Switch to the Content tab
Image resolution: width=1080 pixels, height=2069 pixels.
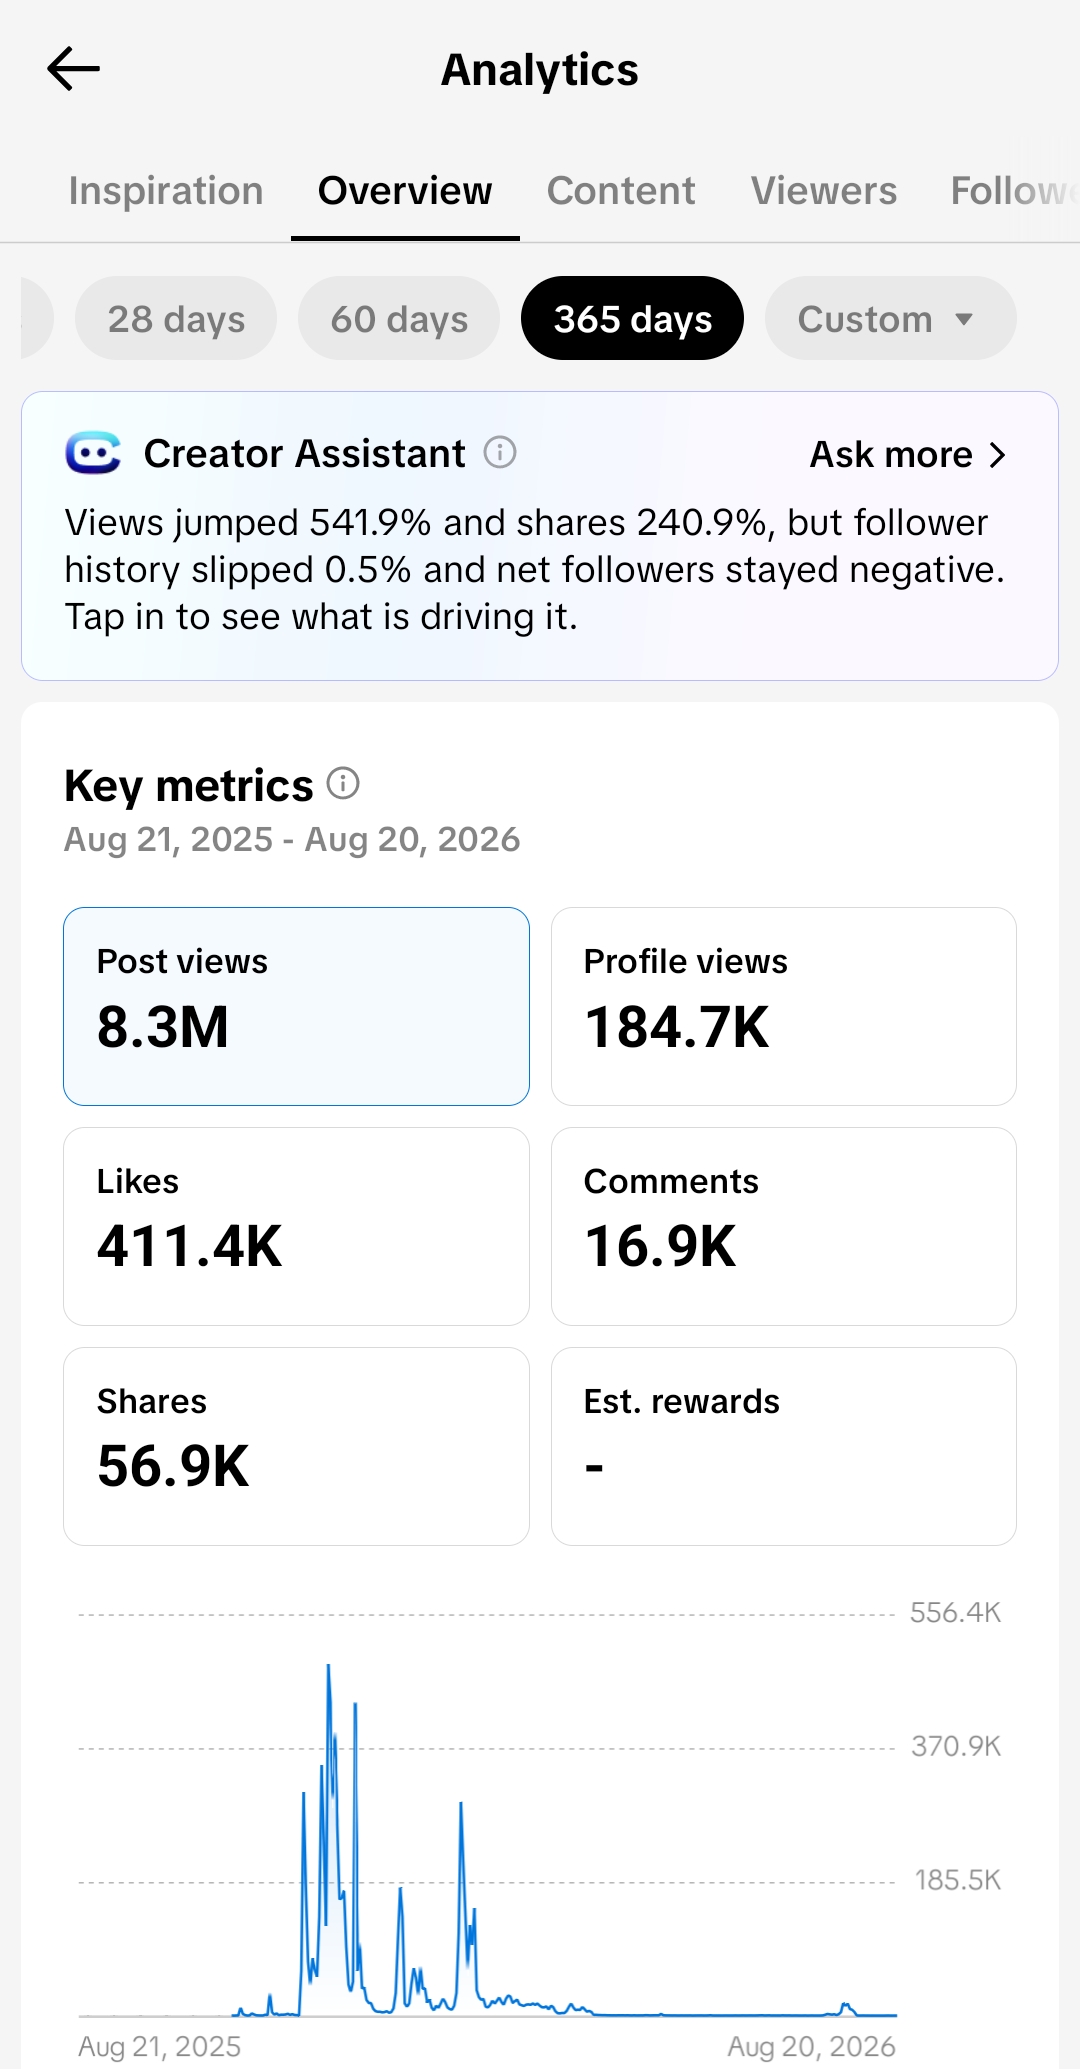(621, 191)
